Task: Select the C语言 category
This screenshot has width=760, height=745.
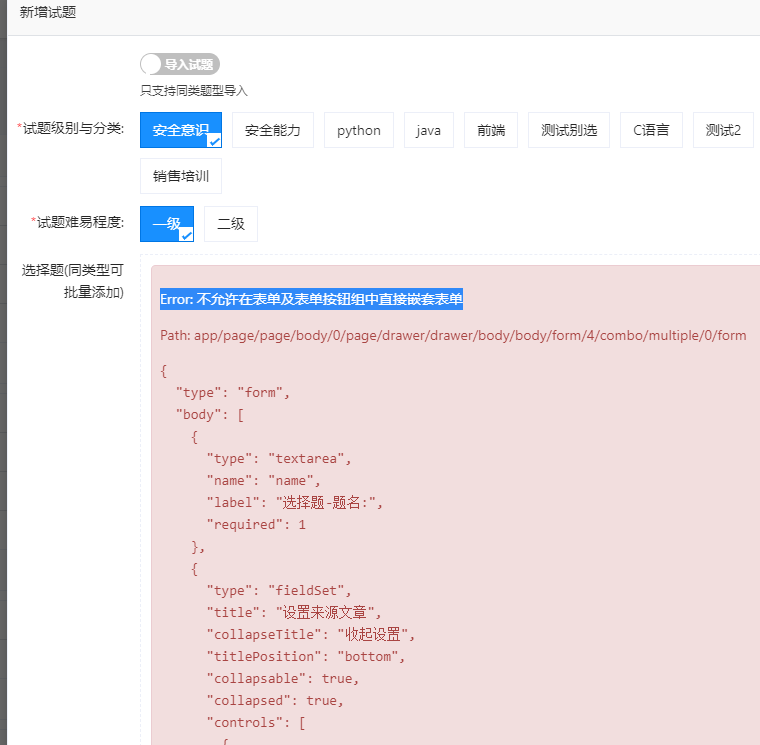Action: tap(651, 130)
